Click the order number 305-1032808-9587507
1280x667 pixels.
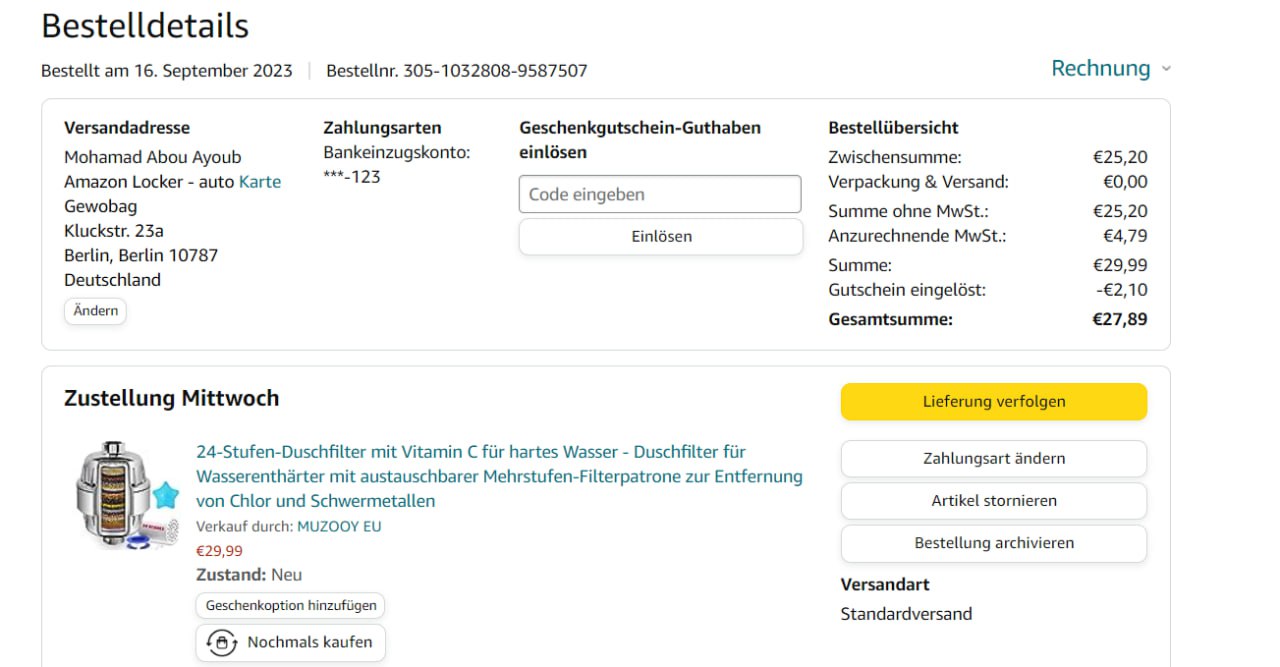495,71
